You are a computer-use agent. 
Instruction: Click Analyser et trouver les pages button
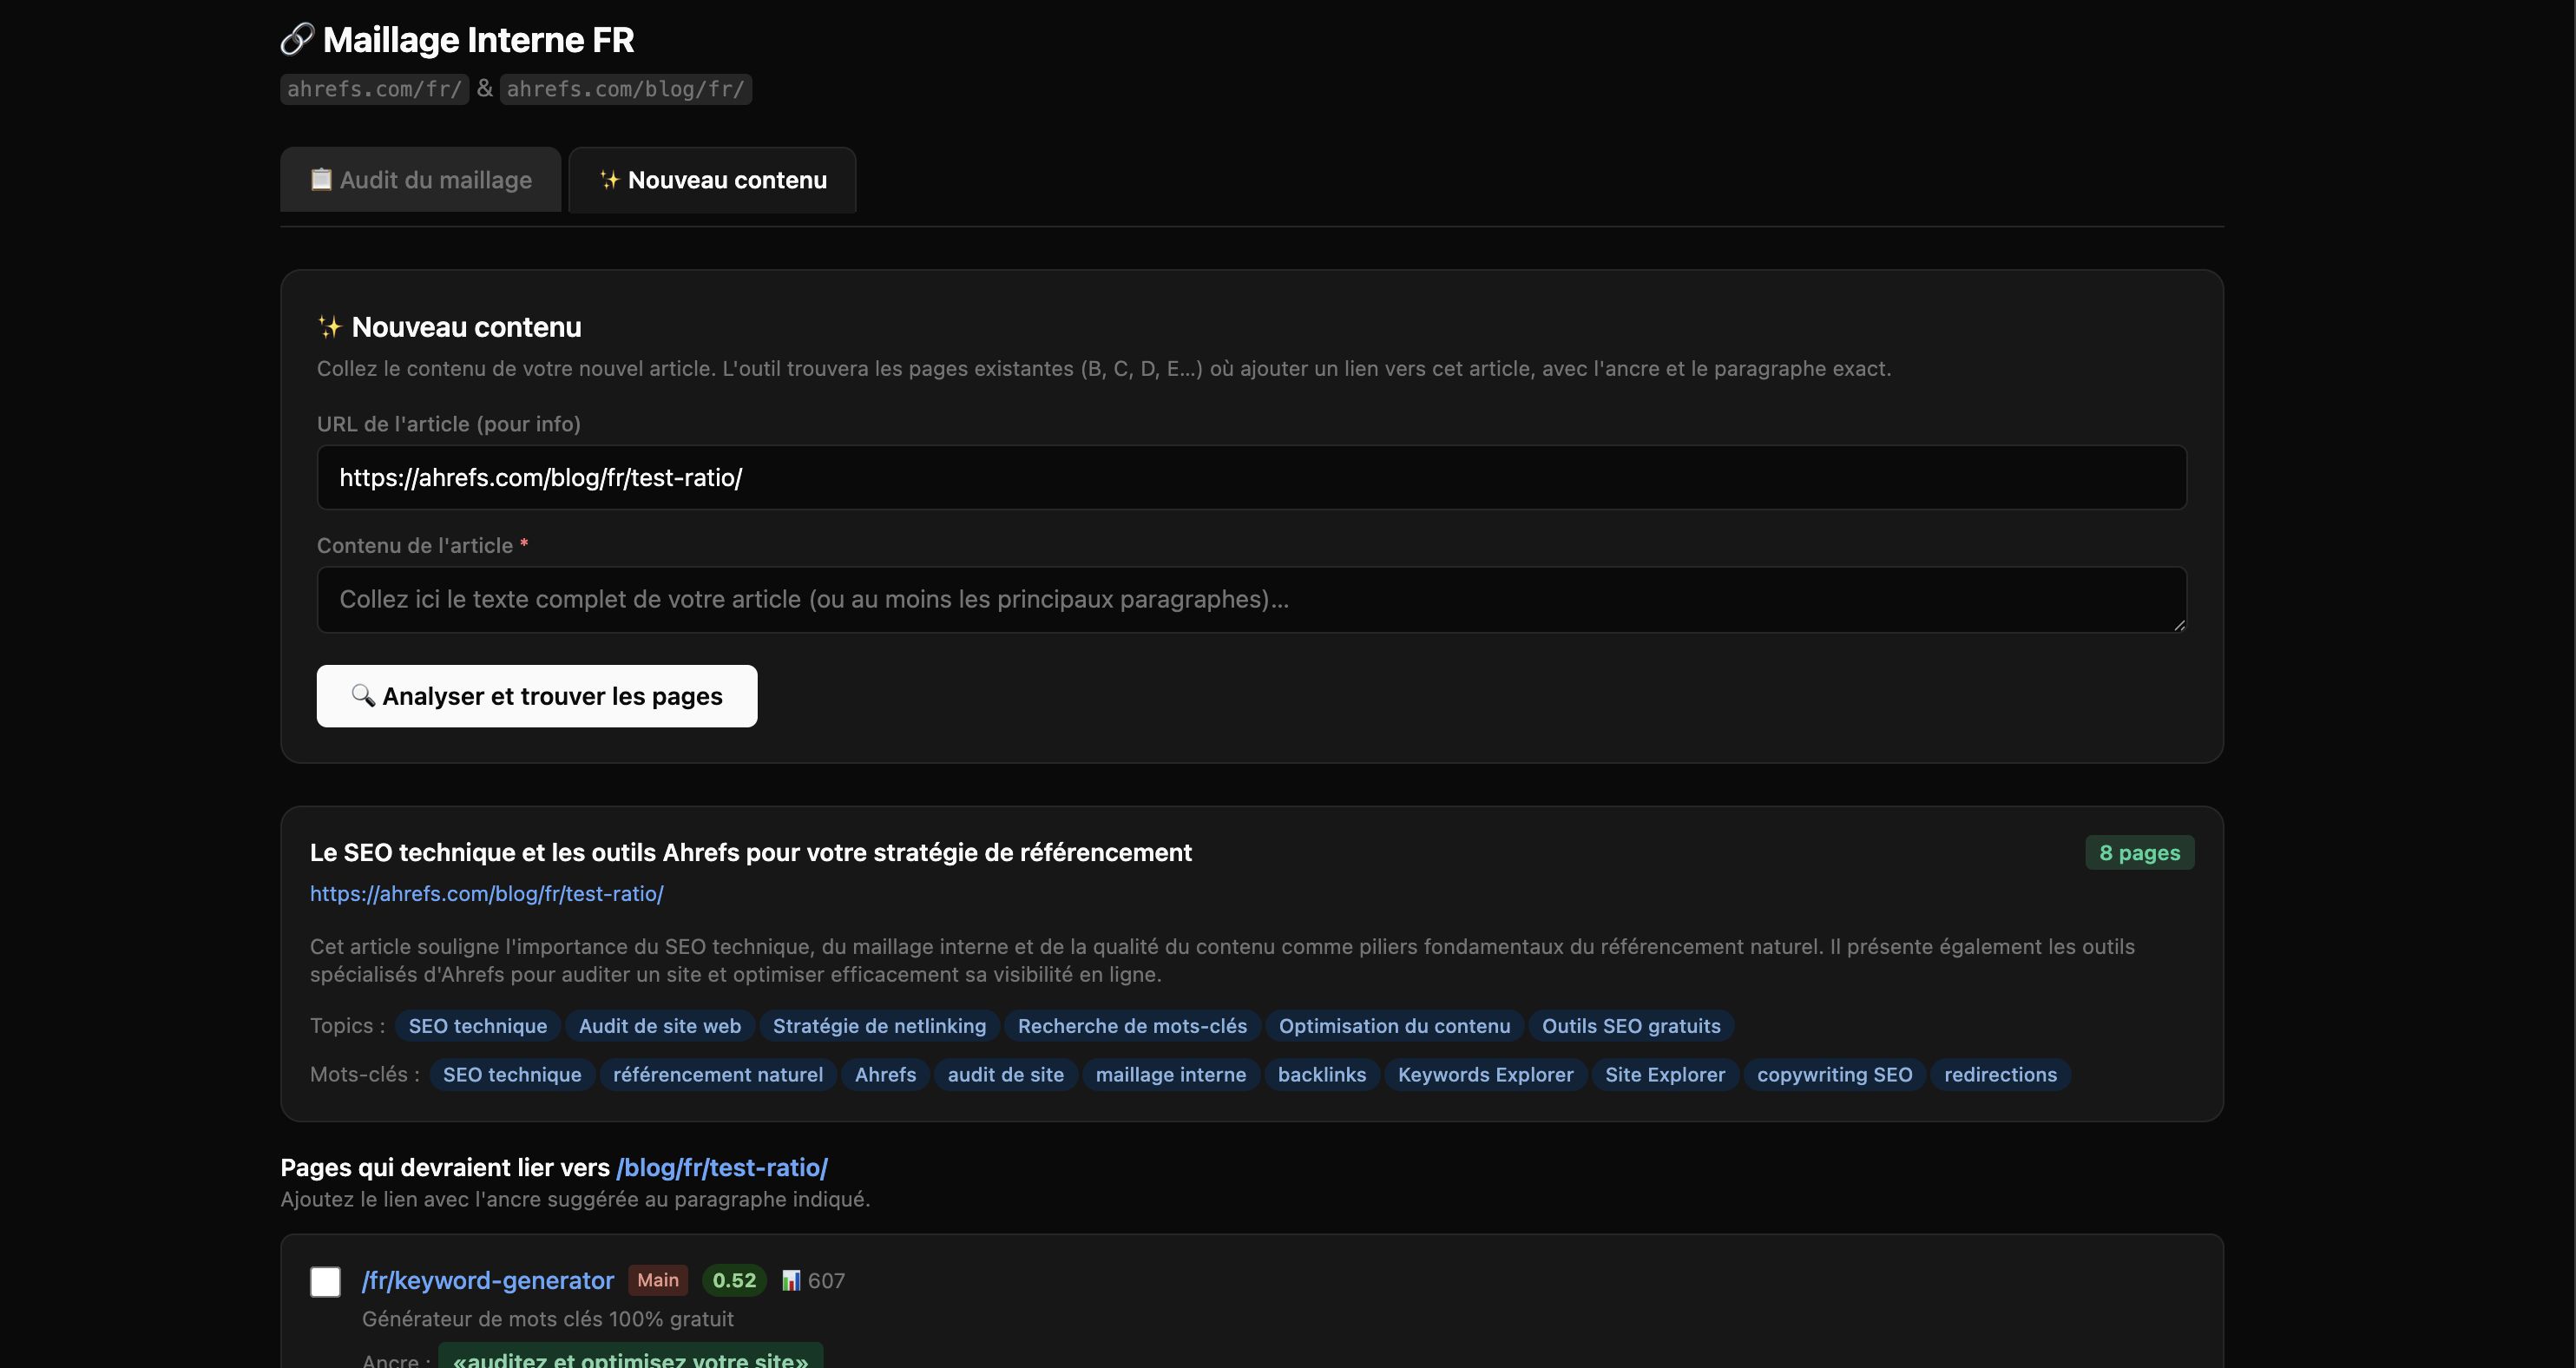pos(537,696)
